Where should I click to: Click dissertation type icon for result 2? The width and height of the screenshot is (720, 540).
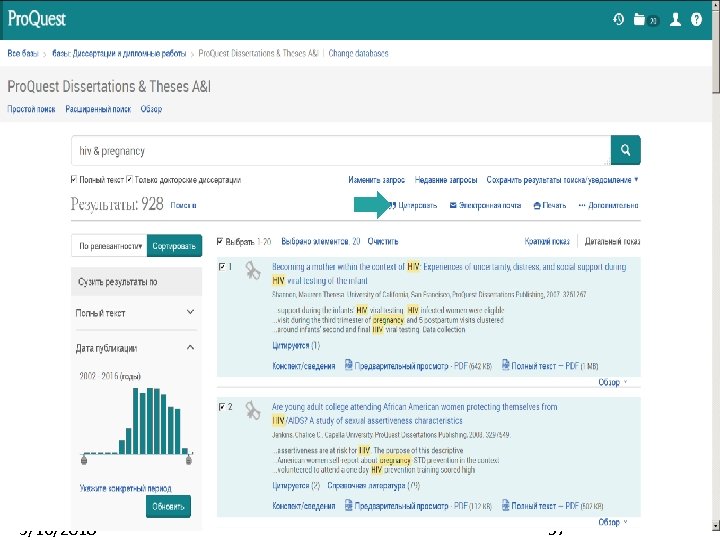tap(252, 411)
